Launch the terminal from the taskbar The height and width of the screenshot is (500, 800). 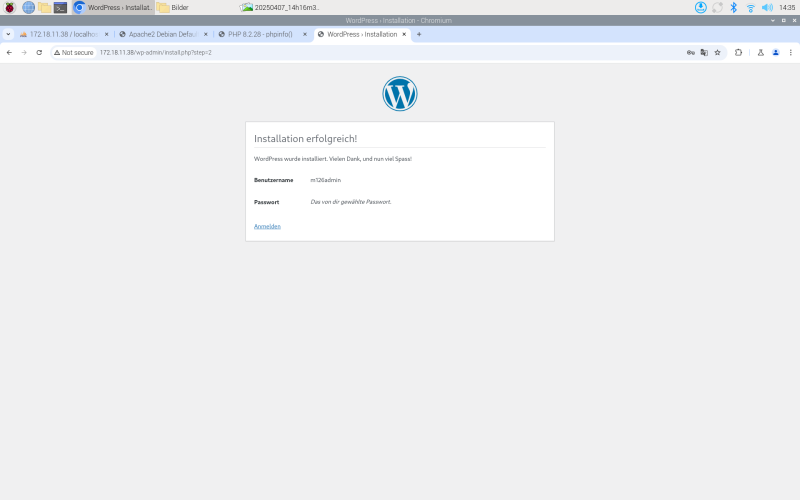point(60,8)
